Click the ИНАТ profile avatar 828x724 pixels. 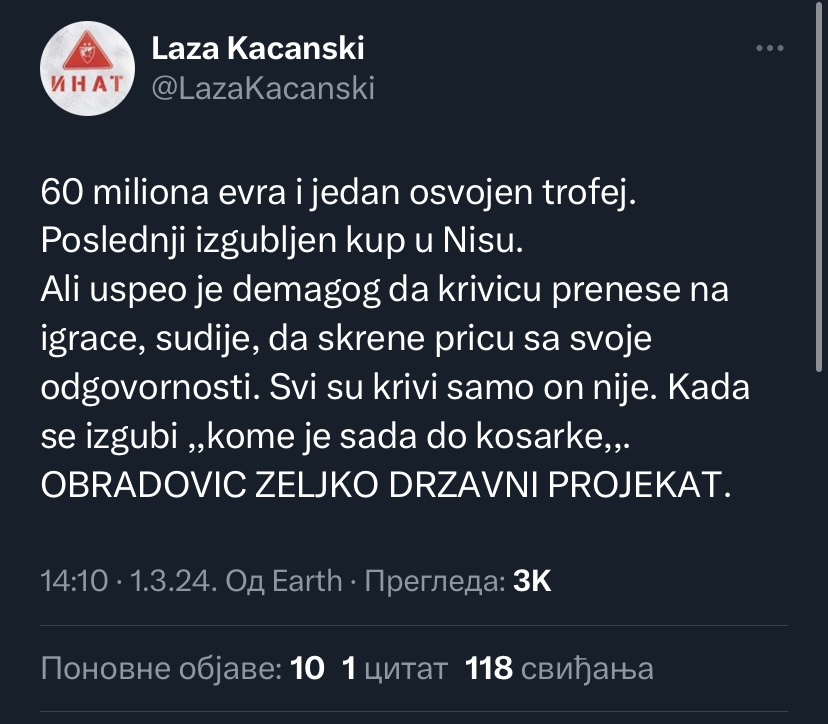86,70
